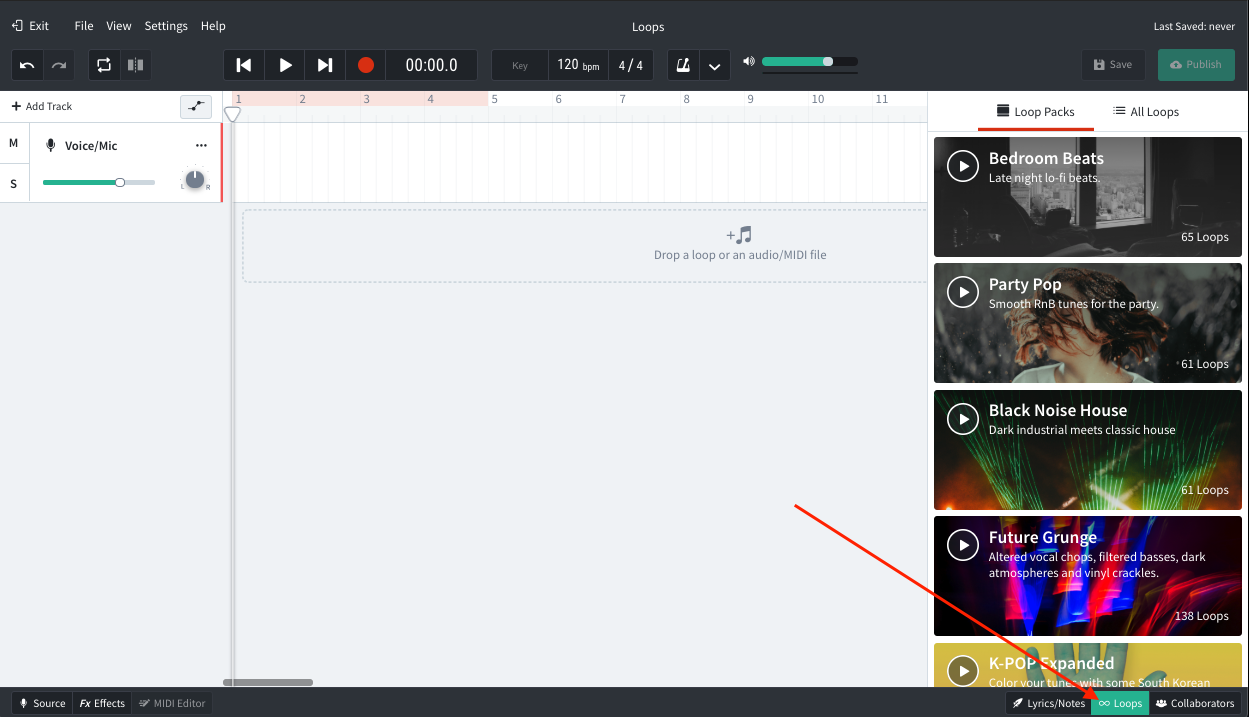Click the split region icon in the toolbar
The height and width of the screenshot is (717, 1249).
[136, 65]
